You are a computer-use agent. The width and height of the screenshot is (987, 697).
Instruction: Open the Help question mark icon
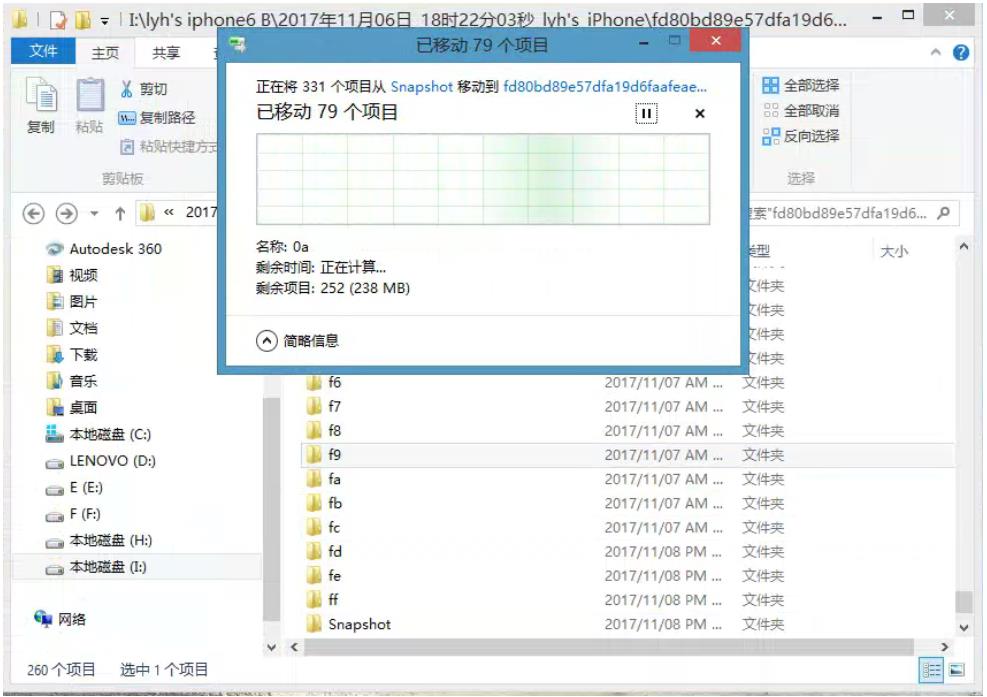pos(961,53)
